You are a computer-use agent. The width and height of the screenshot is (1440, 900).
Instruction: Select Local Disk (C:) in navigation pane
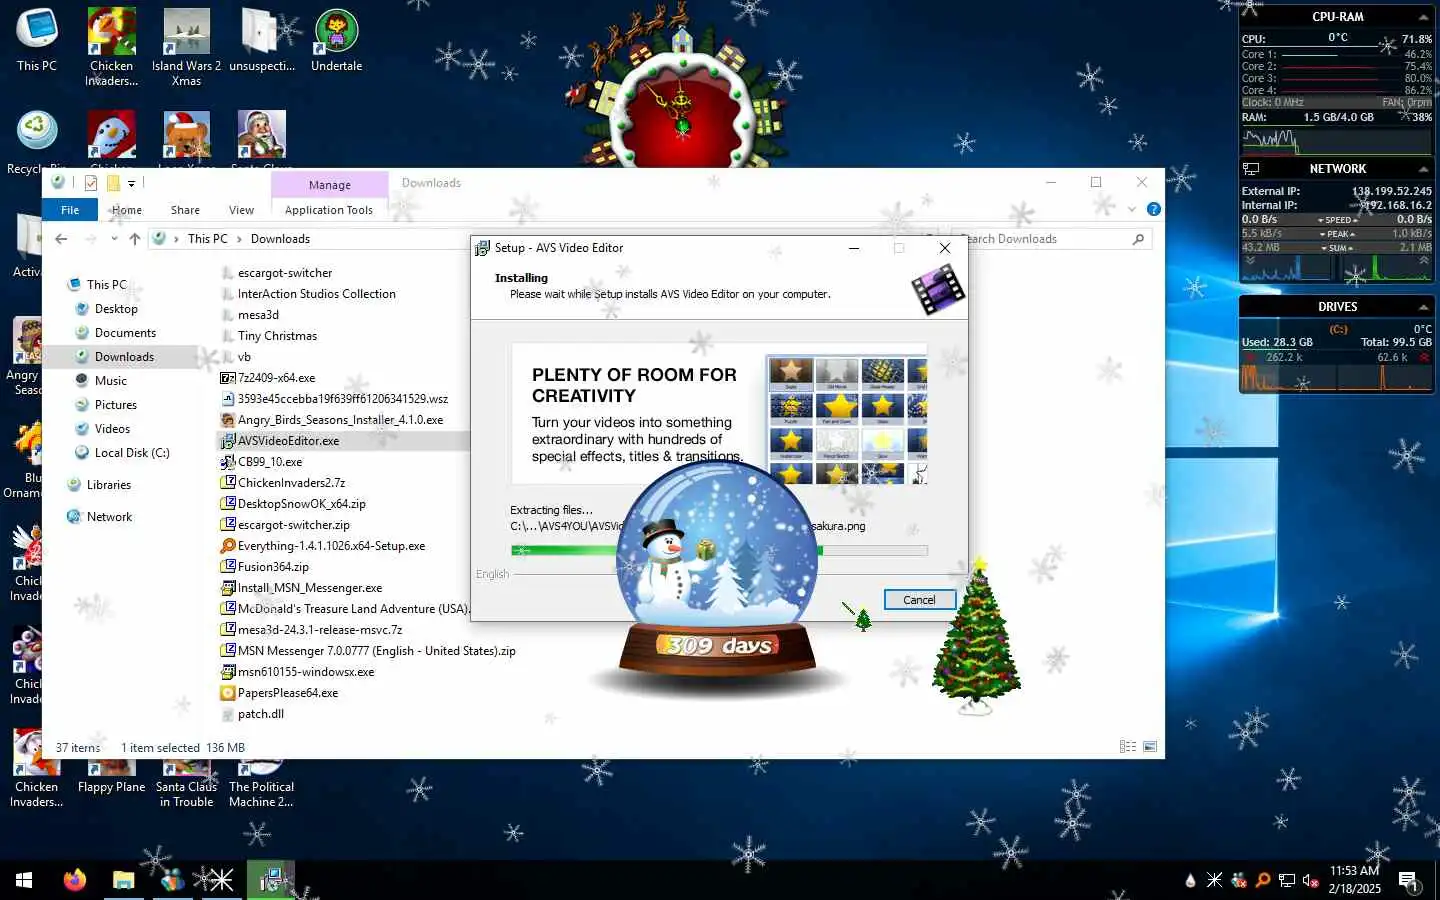pyautogui.click(x=131, y=453)
